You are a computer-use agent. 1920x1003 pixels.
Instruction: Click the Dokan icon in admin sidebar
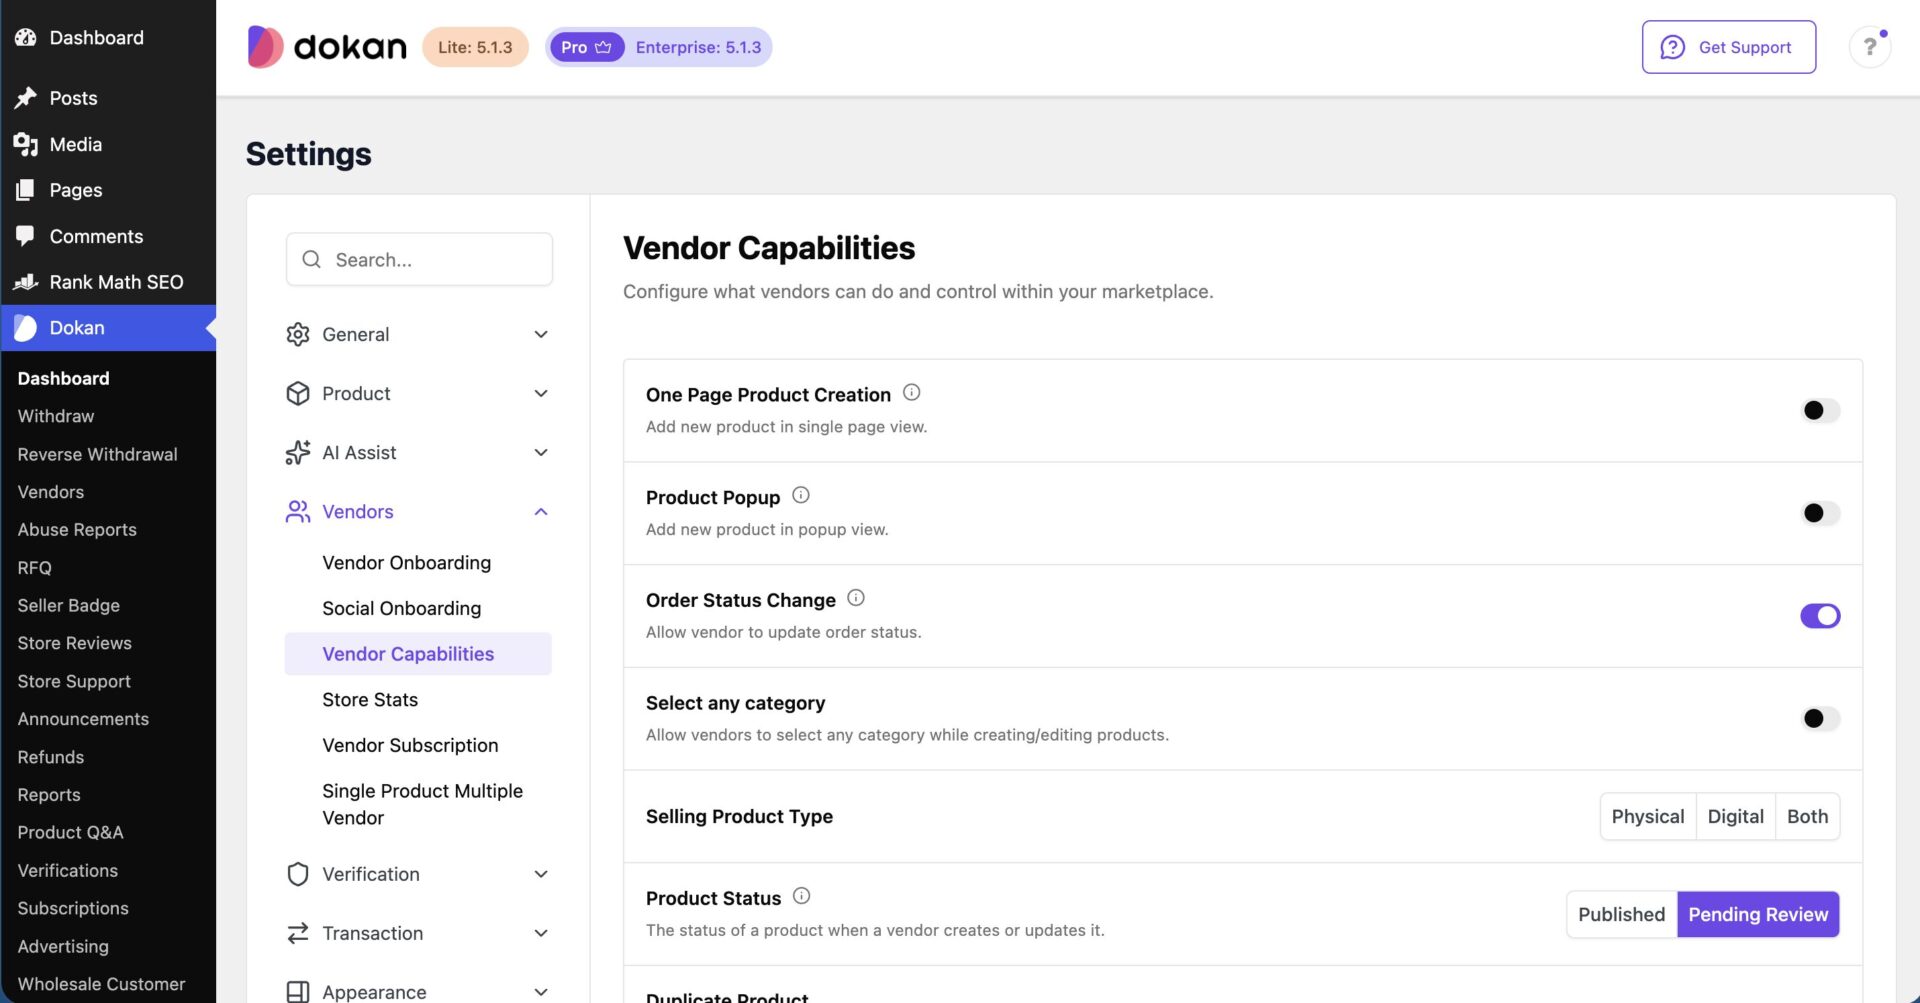tap(26, 328)
